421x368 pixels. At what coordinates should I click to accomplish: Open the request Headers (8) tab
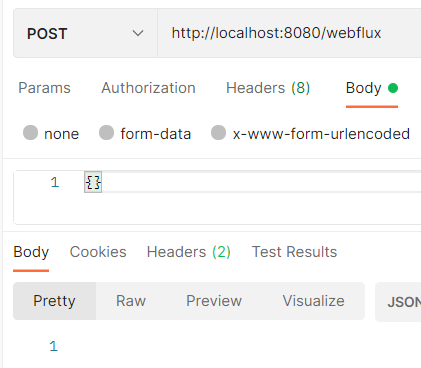[x=268, y=88]
